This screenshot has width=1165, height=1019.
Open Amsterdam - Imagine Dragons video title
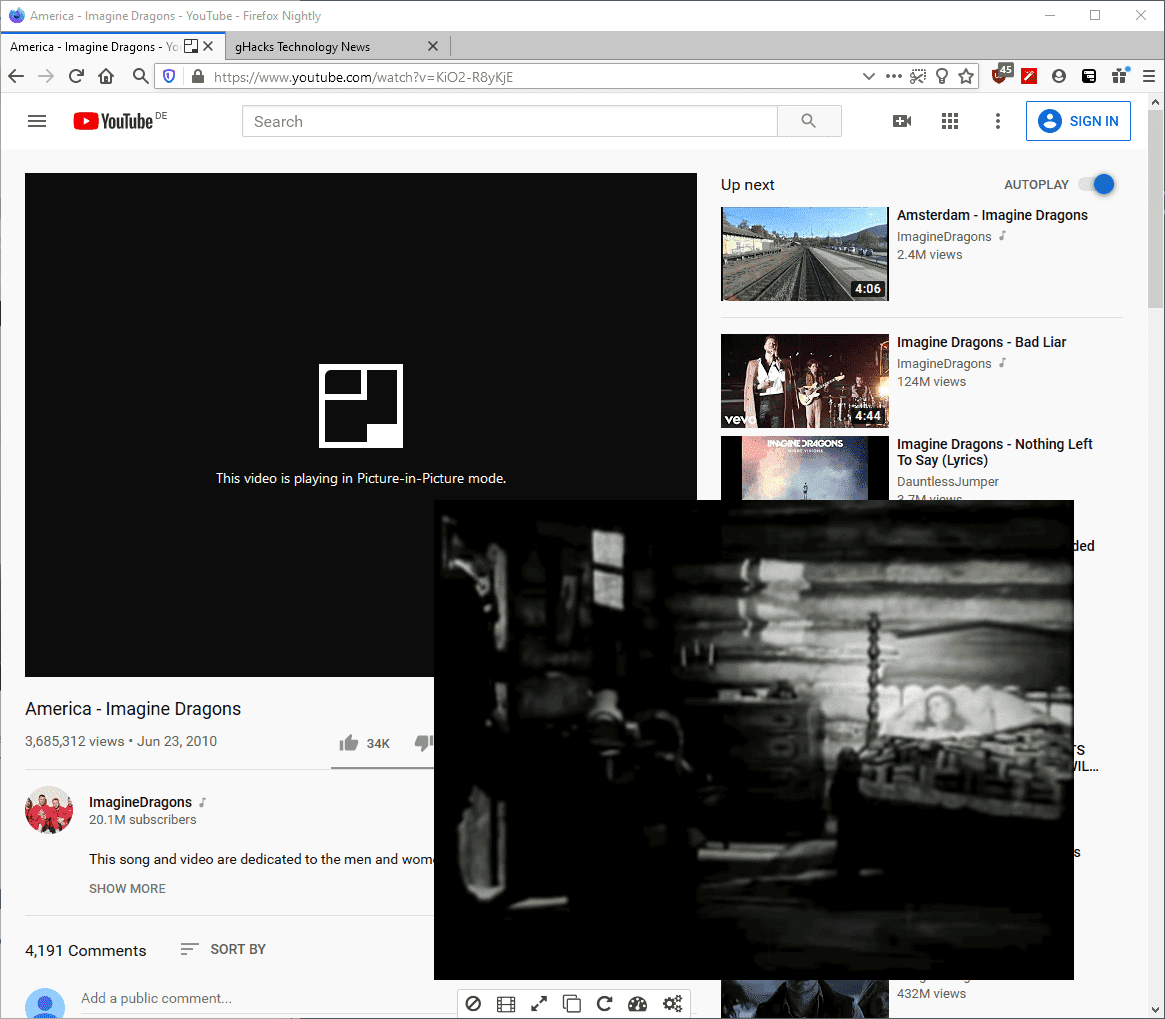[x=992, y=215]
